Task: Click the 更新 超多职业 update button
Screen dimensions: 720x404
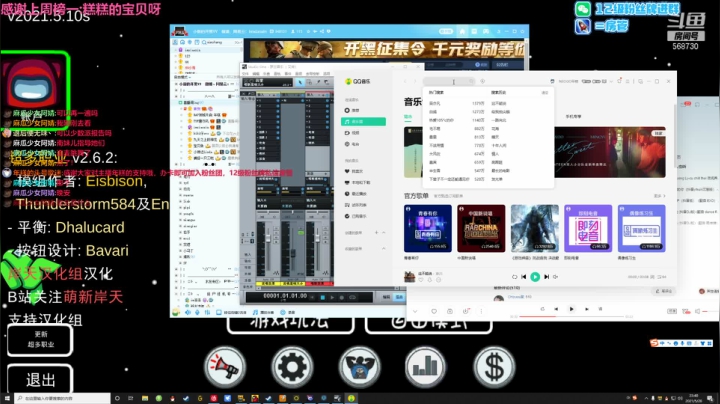Action: pos(40,340)
